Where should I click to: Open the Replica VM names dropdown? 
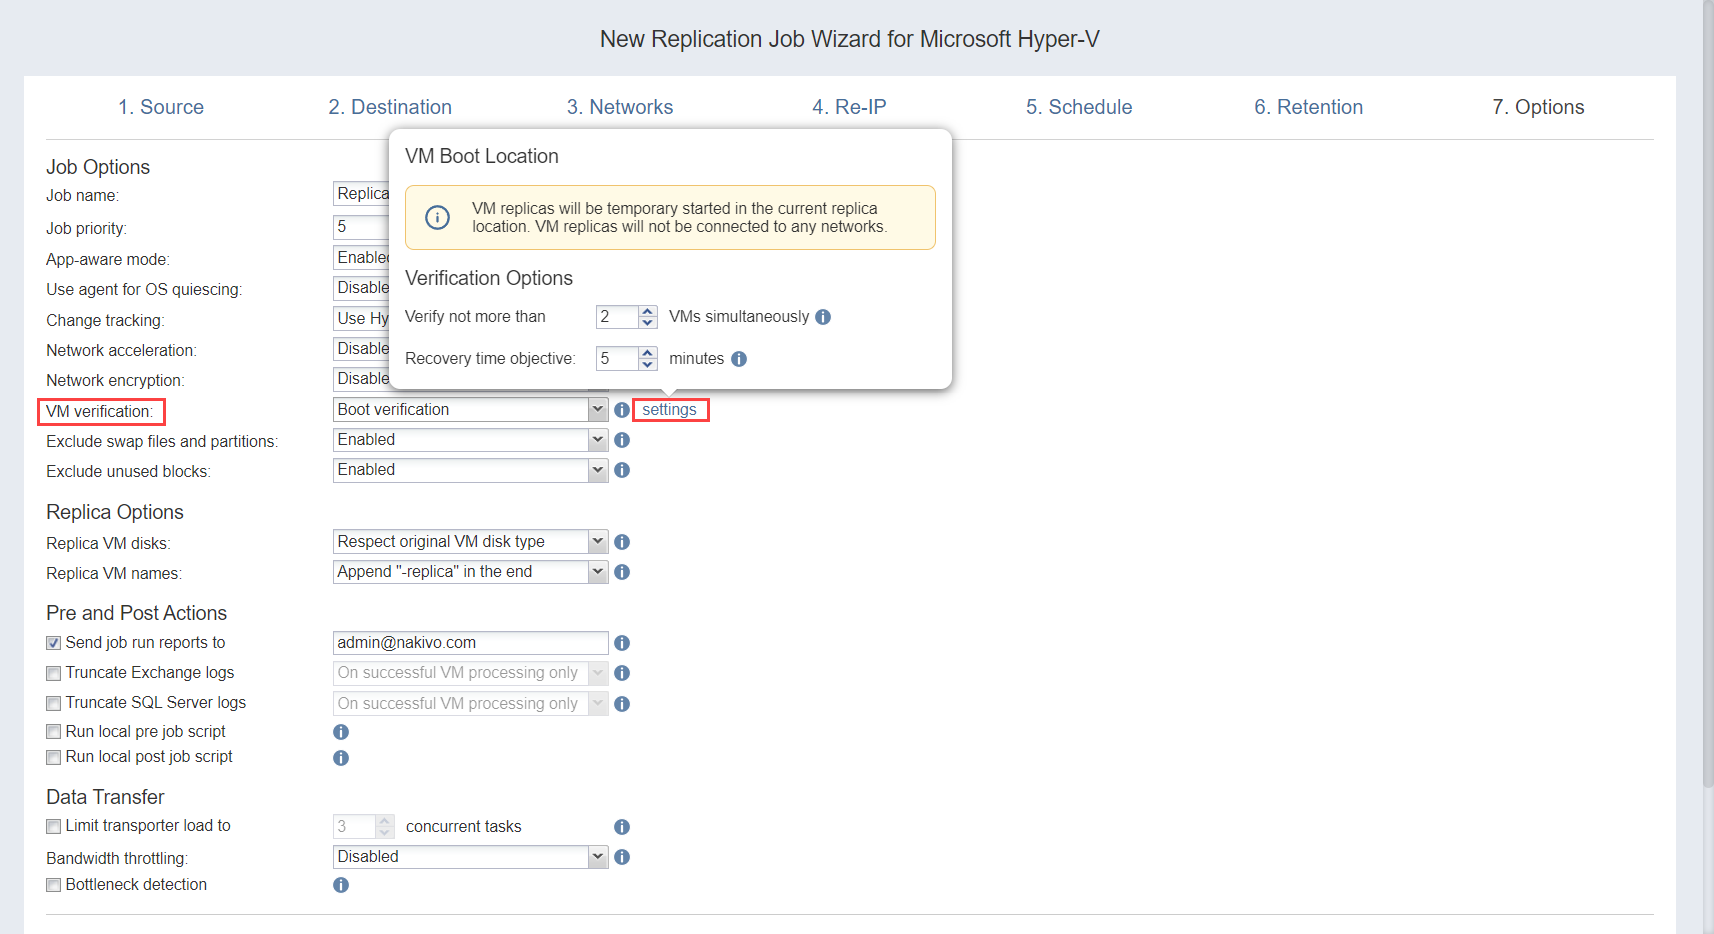pos(597,572)
